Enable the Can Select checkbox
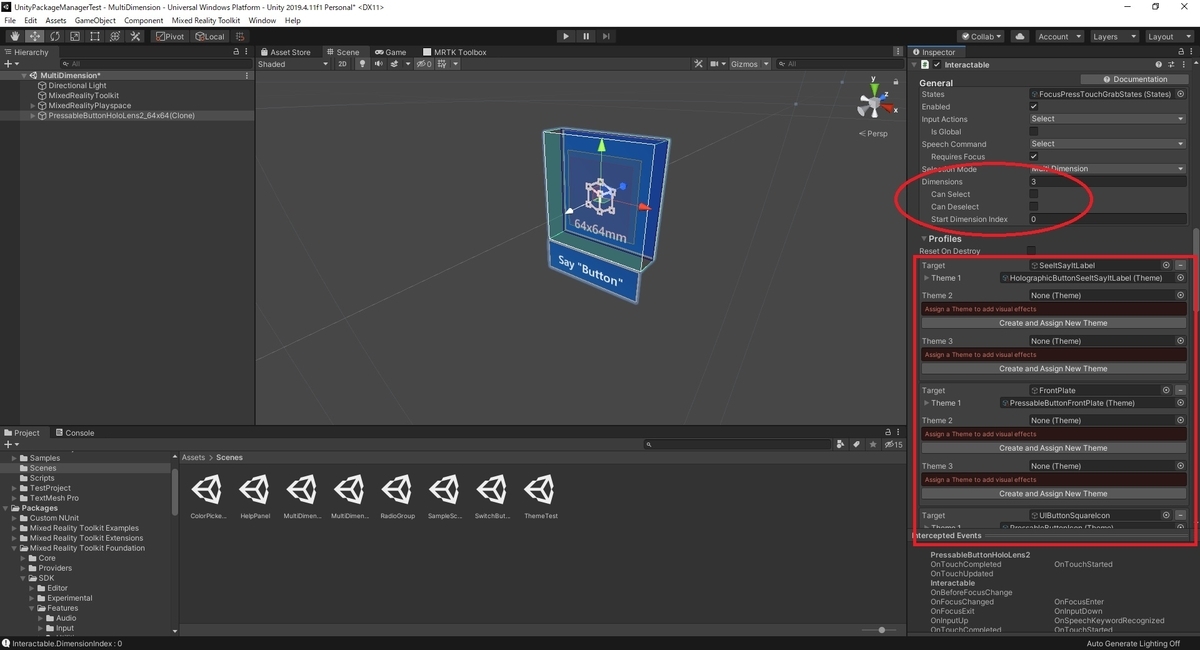The width and height of the screenshot is (1200, 650). point(1034,194)
